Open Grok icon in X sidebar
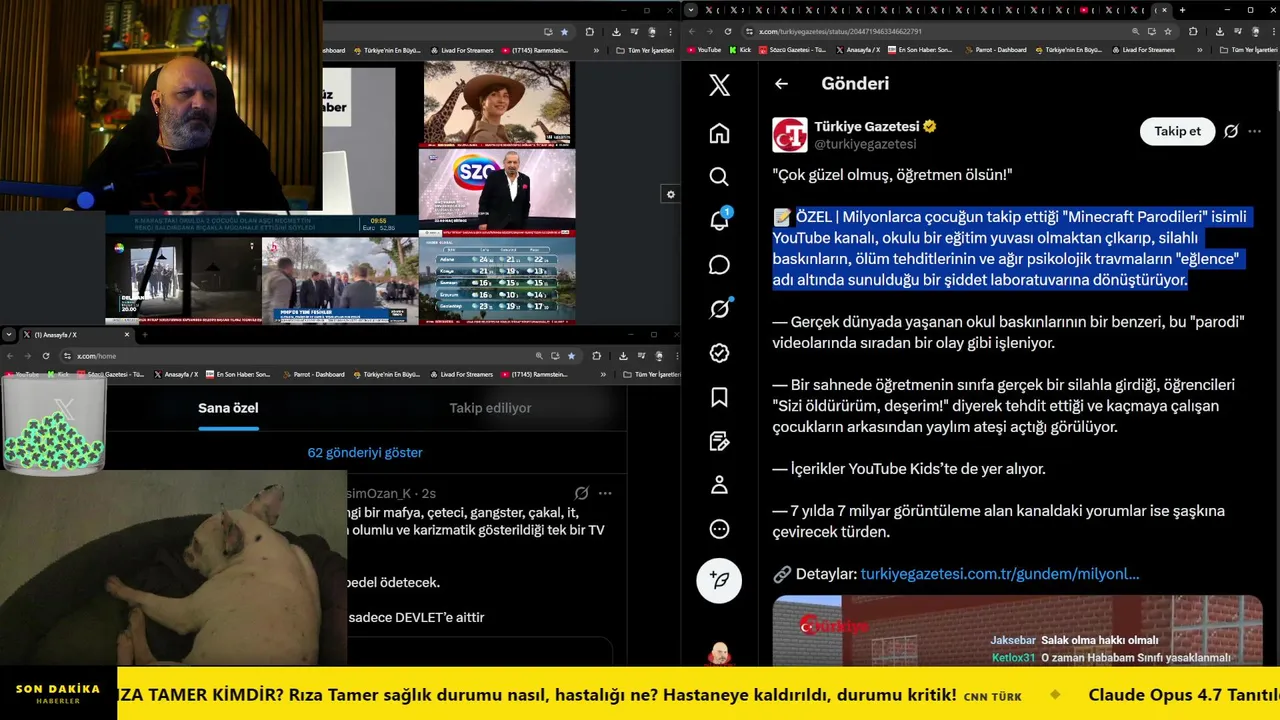 [x=719, y=309]
